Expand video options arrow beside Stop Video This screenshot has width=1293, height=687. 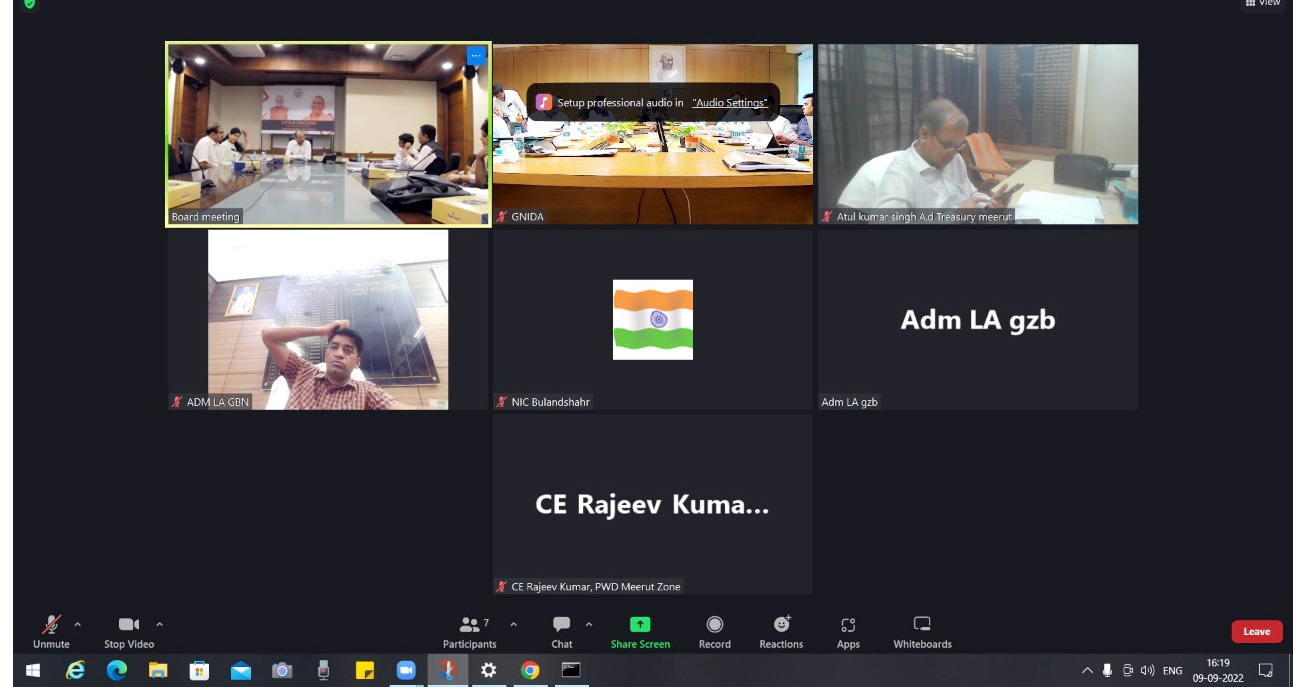(159, 625)
